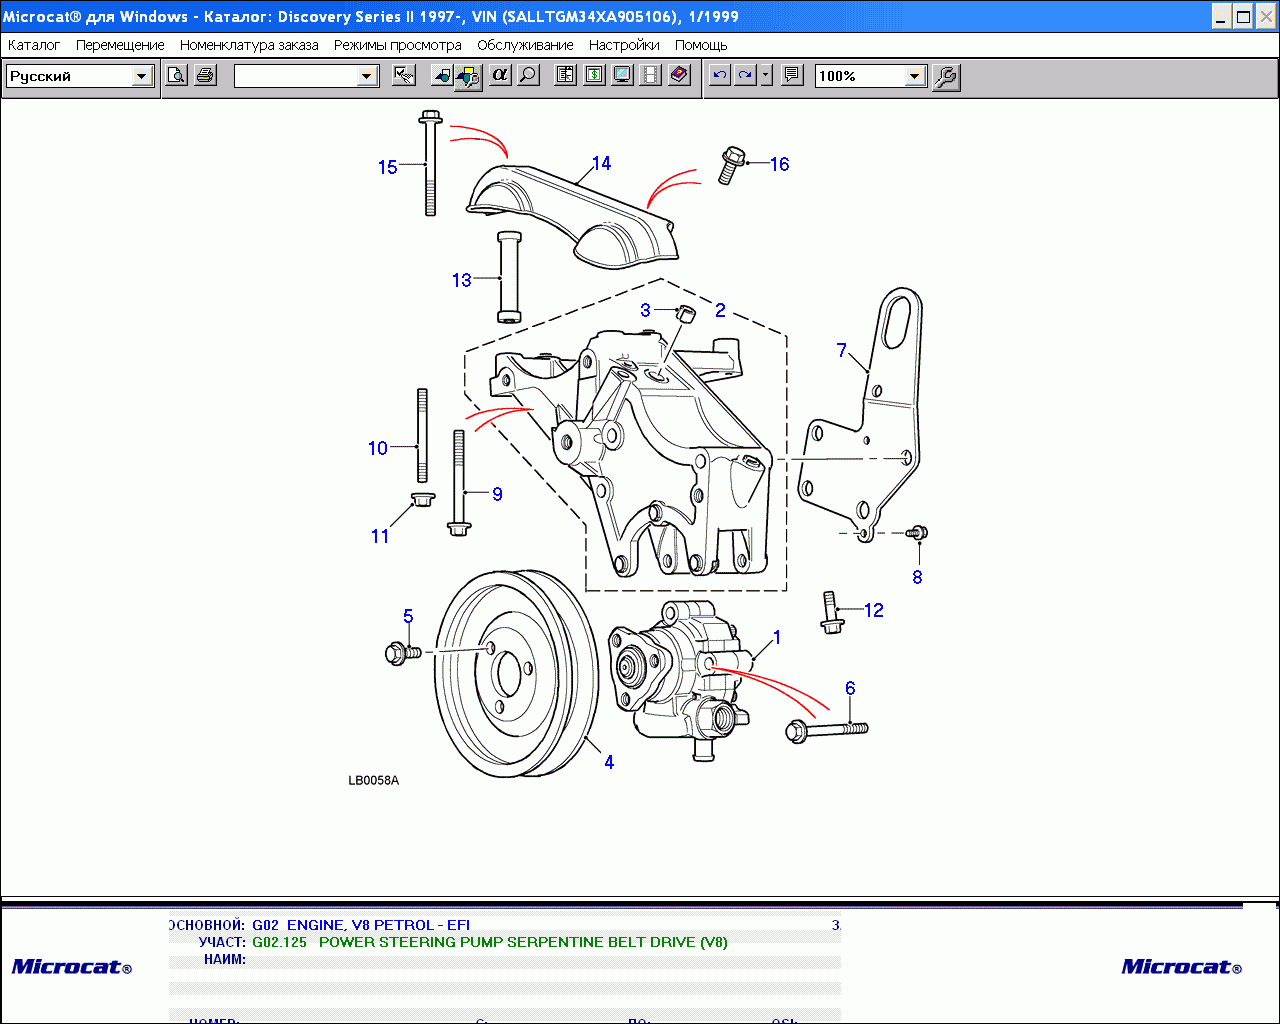1280x1024 pixels.
Task: Click the G02.125 POWER STEERING PUMP section line
Action: point(489,942)
